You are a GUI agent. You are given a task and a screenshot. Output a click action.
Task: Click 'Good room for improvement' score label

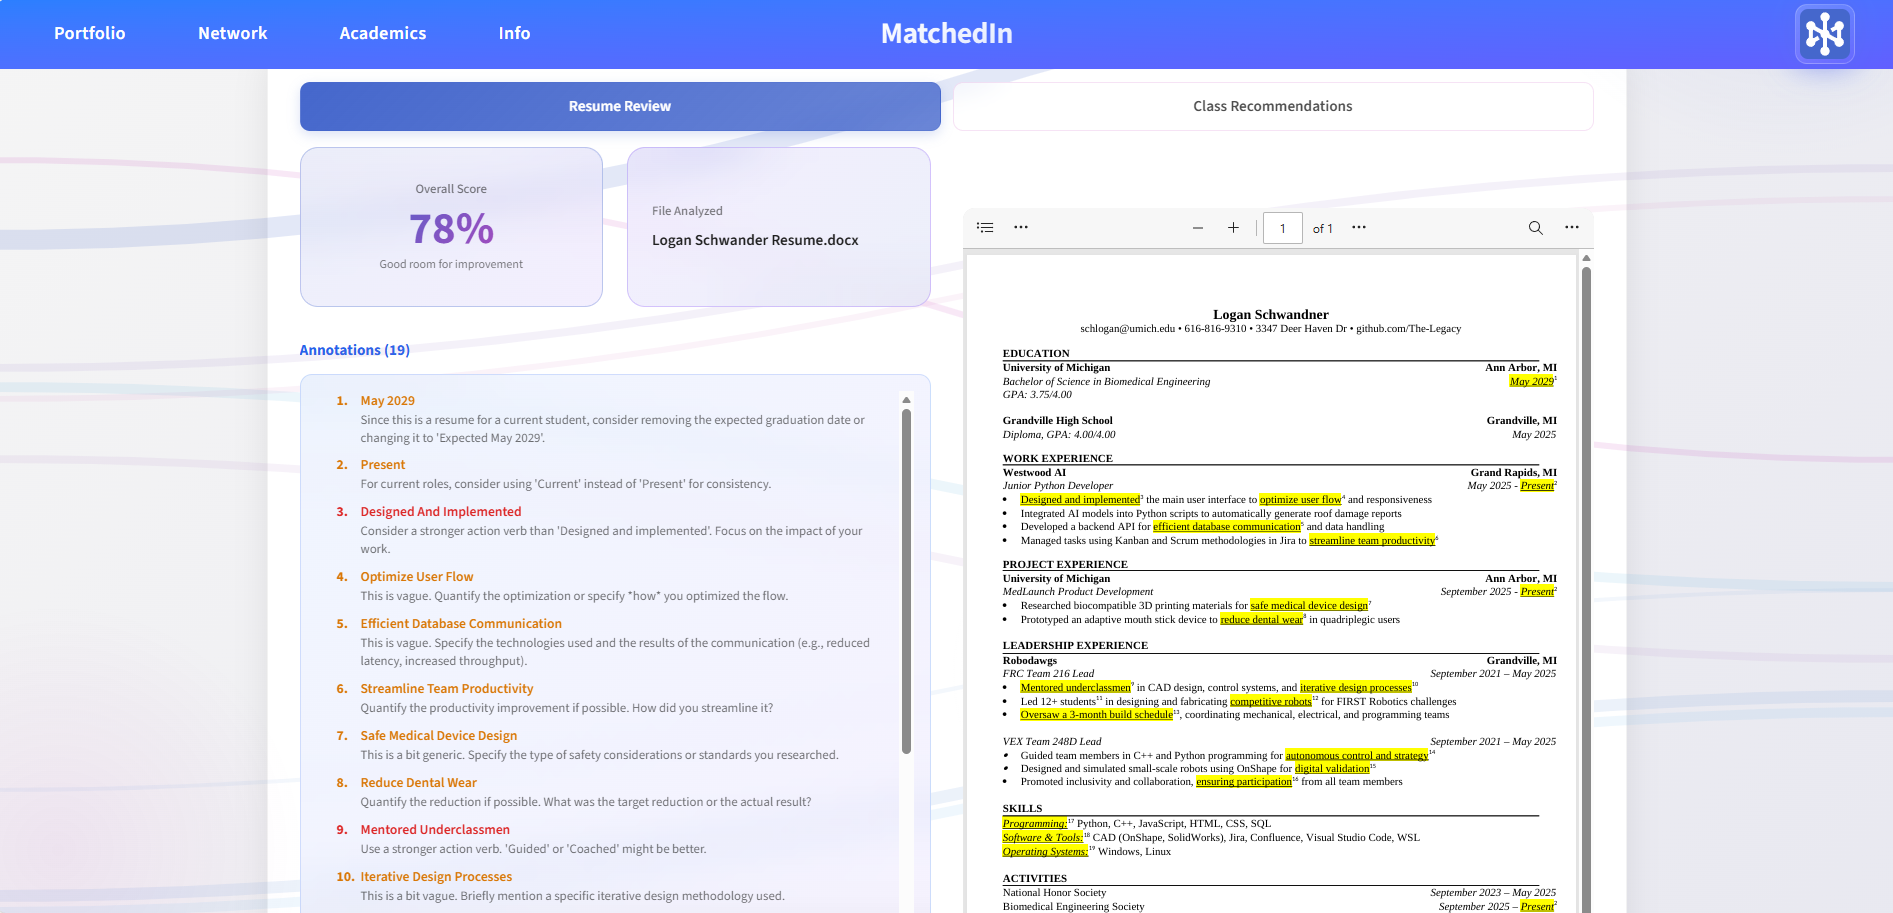pyautogui.click(x=451, y=264)
